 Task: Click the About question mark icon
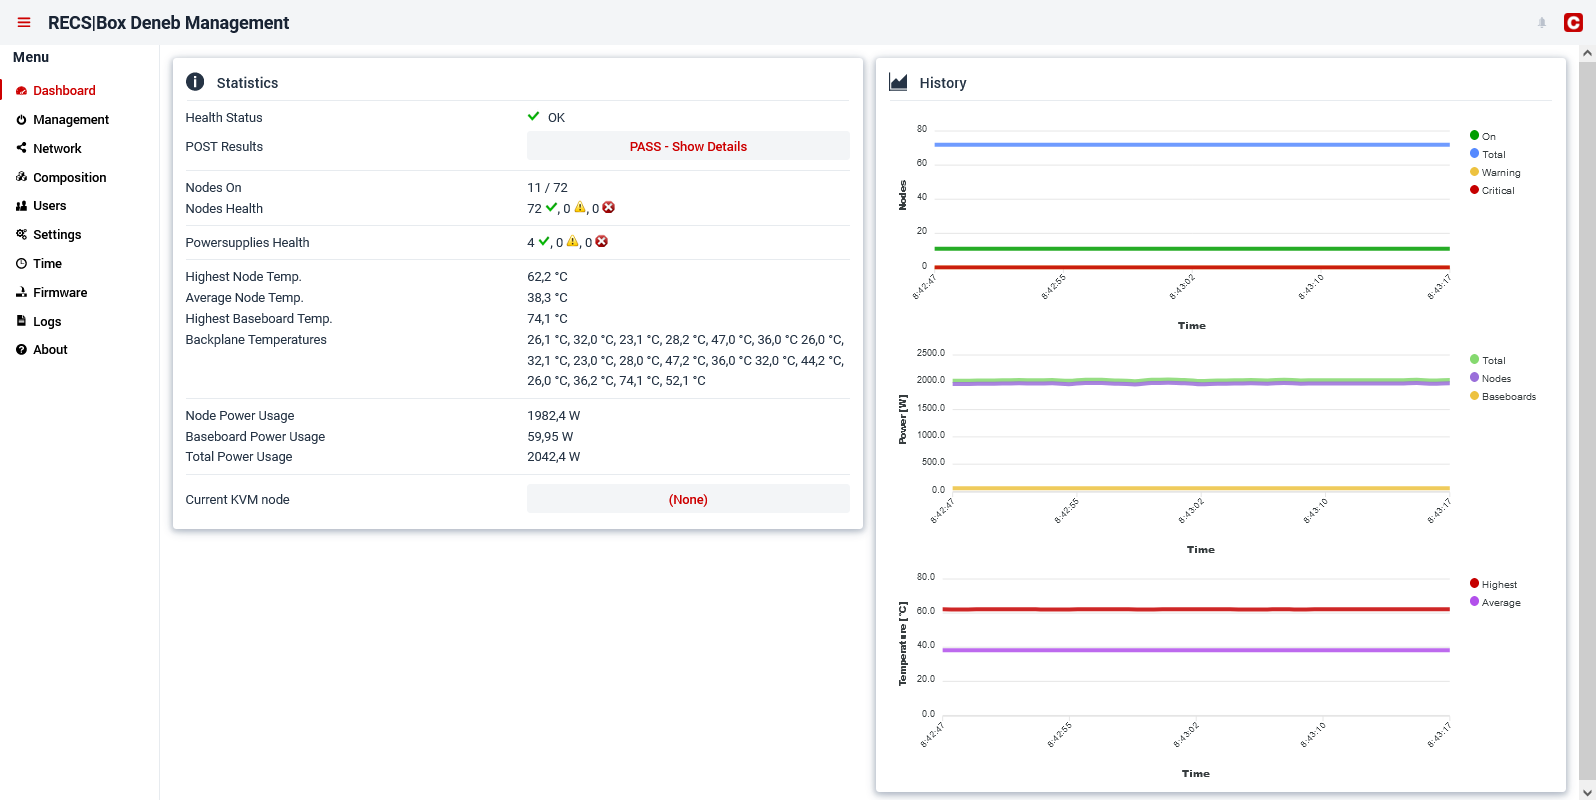coord(21,350)
